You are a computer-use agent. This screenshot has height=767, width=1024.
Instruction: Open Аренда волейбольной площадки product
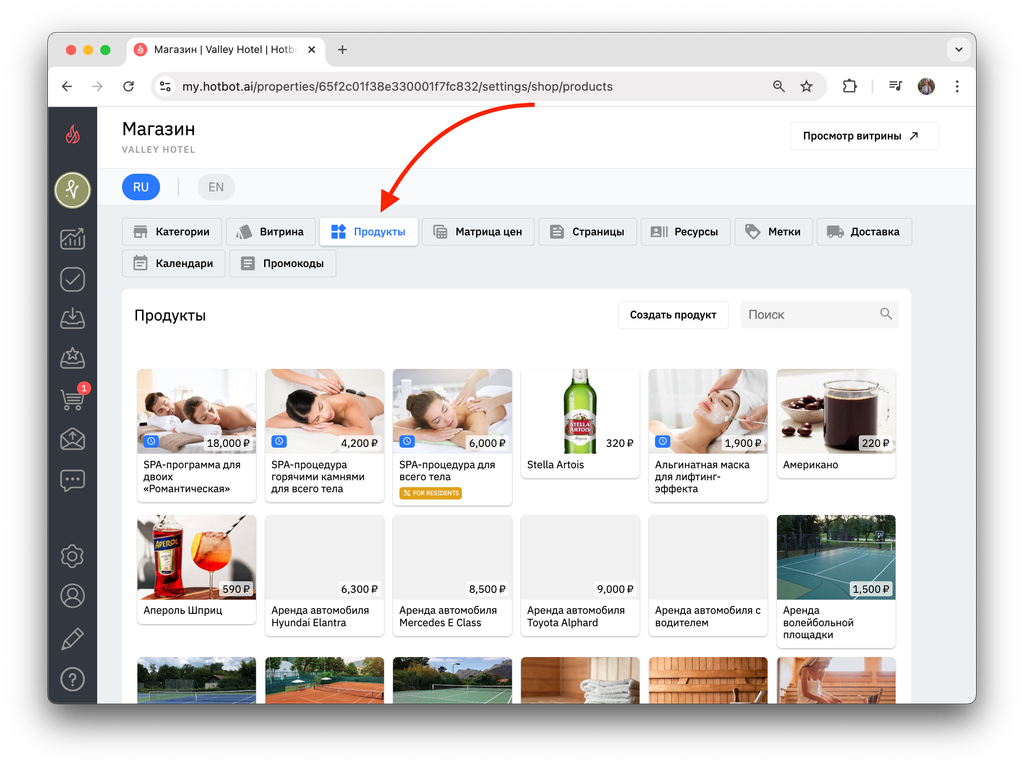coord(836,581)
